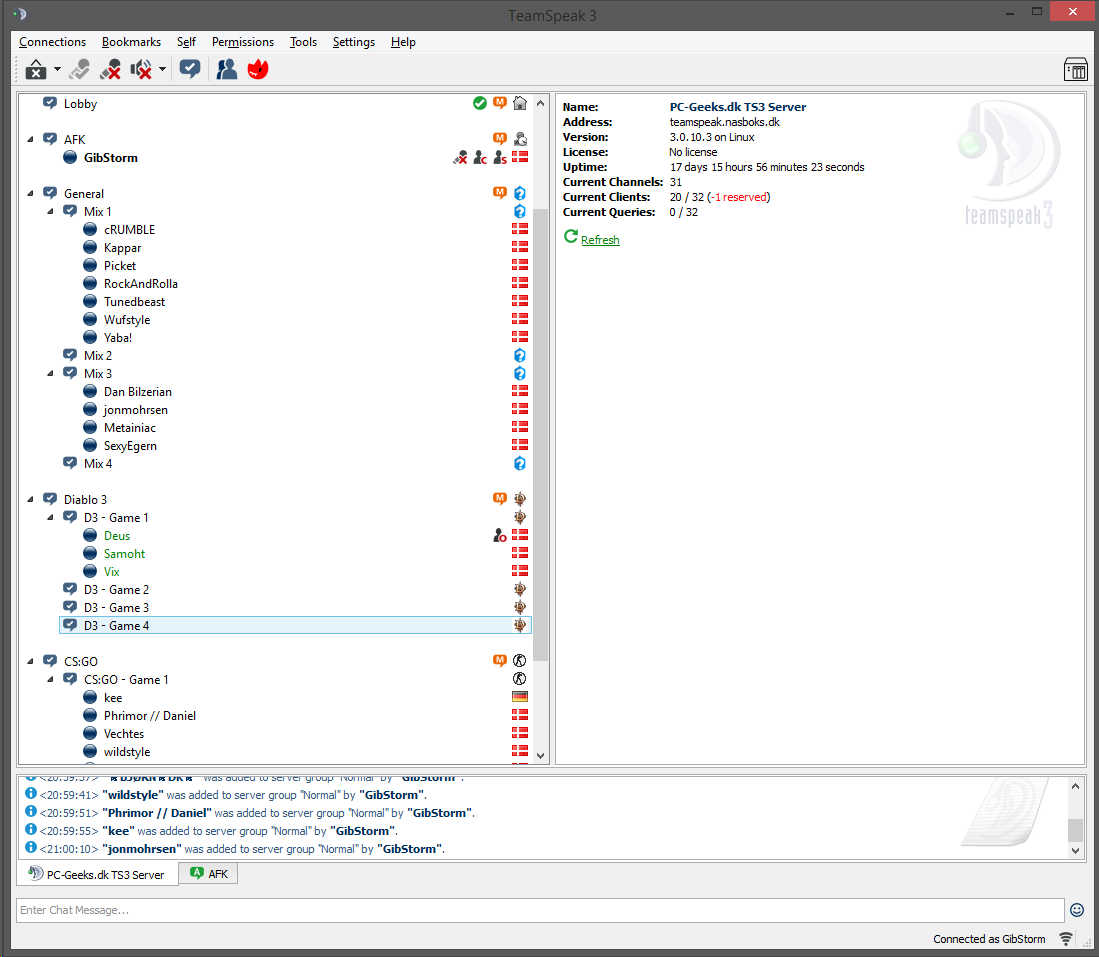Click the blue question icon on Mix 2
Screen dimensions: 1099x957
point(519,355)
